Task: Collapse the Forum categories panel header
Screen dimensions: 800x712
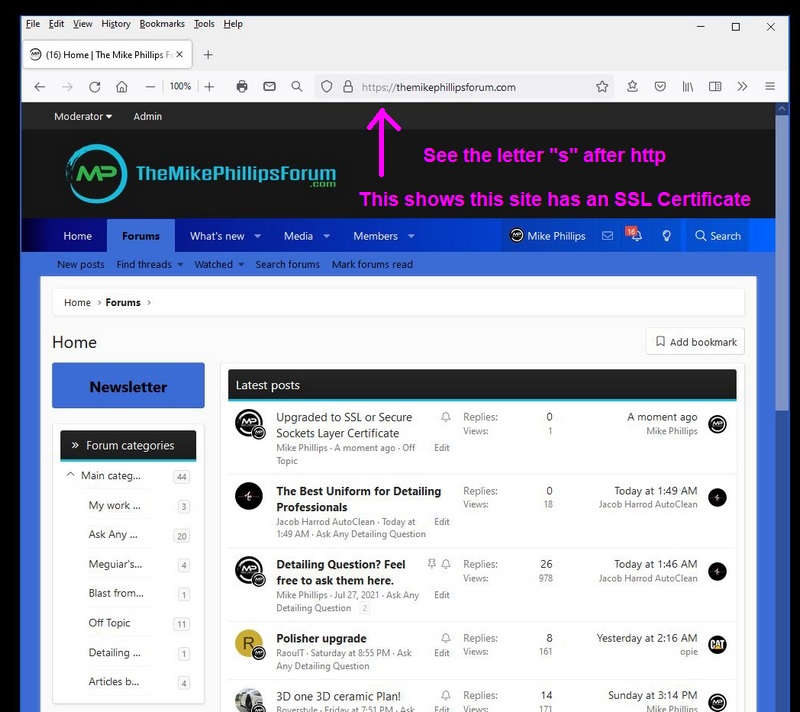Action: (x=128, y=445)
